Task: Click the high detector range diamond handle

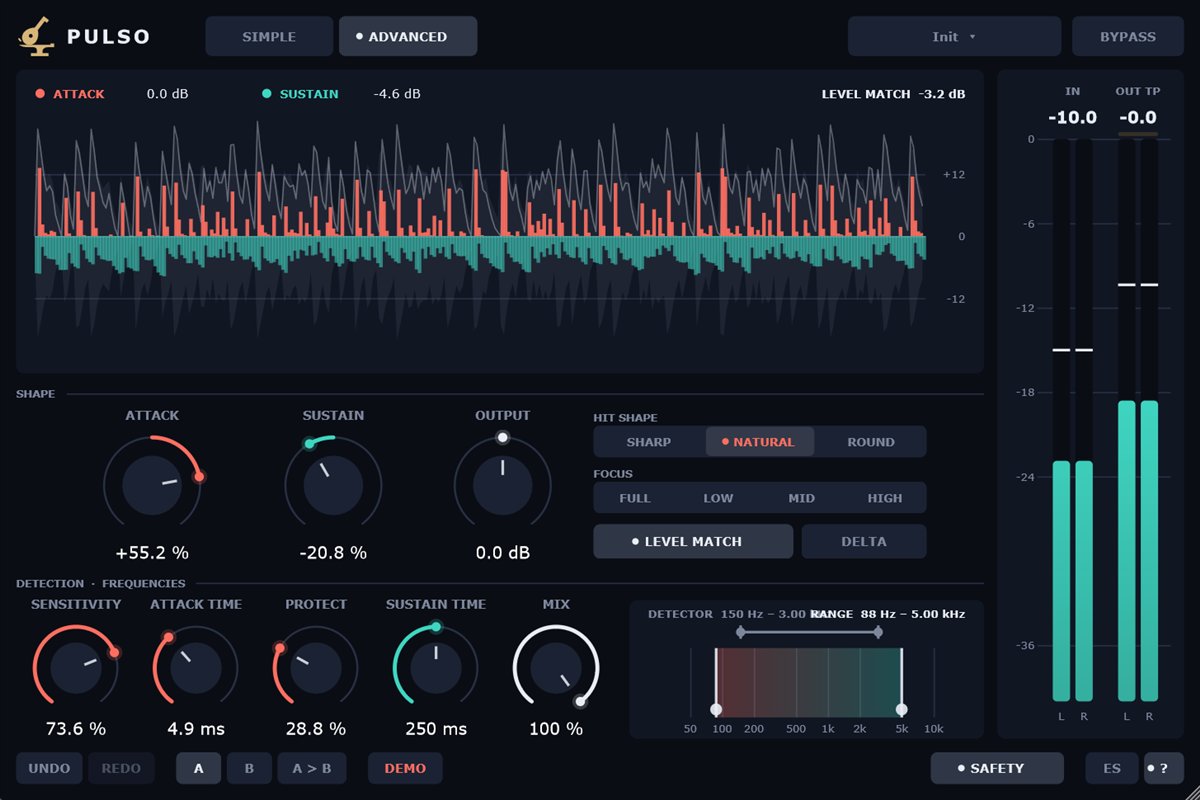Action: click(878, 632)
